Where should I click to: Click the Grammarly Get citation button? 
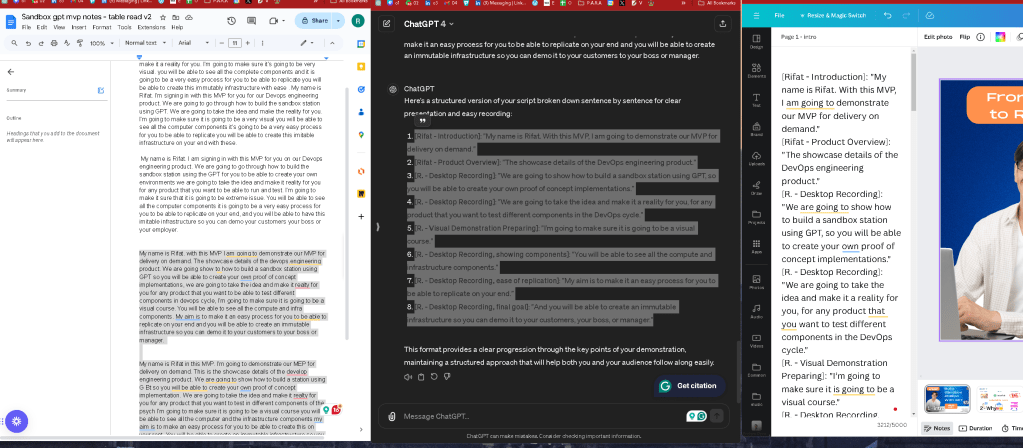(690, 386)
